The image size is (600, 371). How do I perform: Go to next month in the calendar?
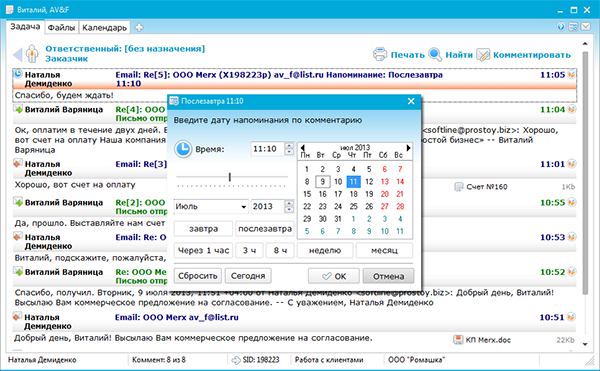pos(408,147)
